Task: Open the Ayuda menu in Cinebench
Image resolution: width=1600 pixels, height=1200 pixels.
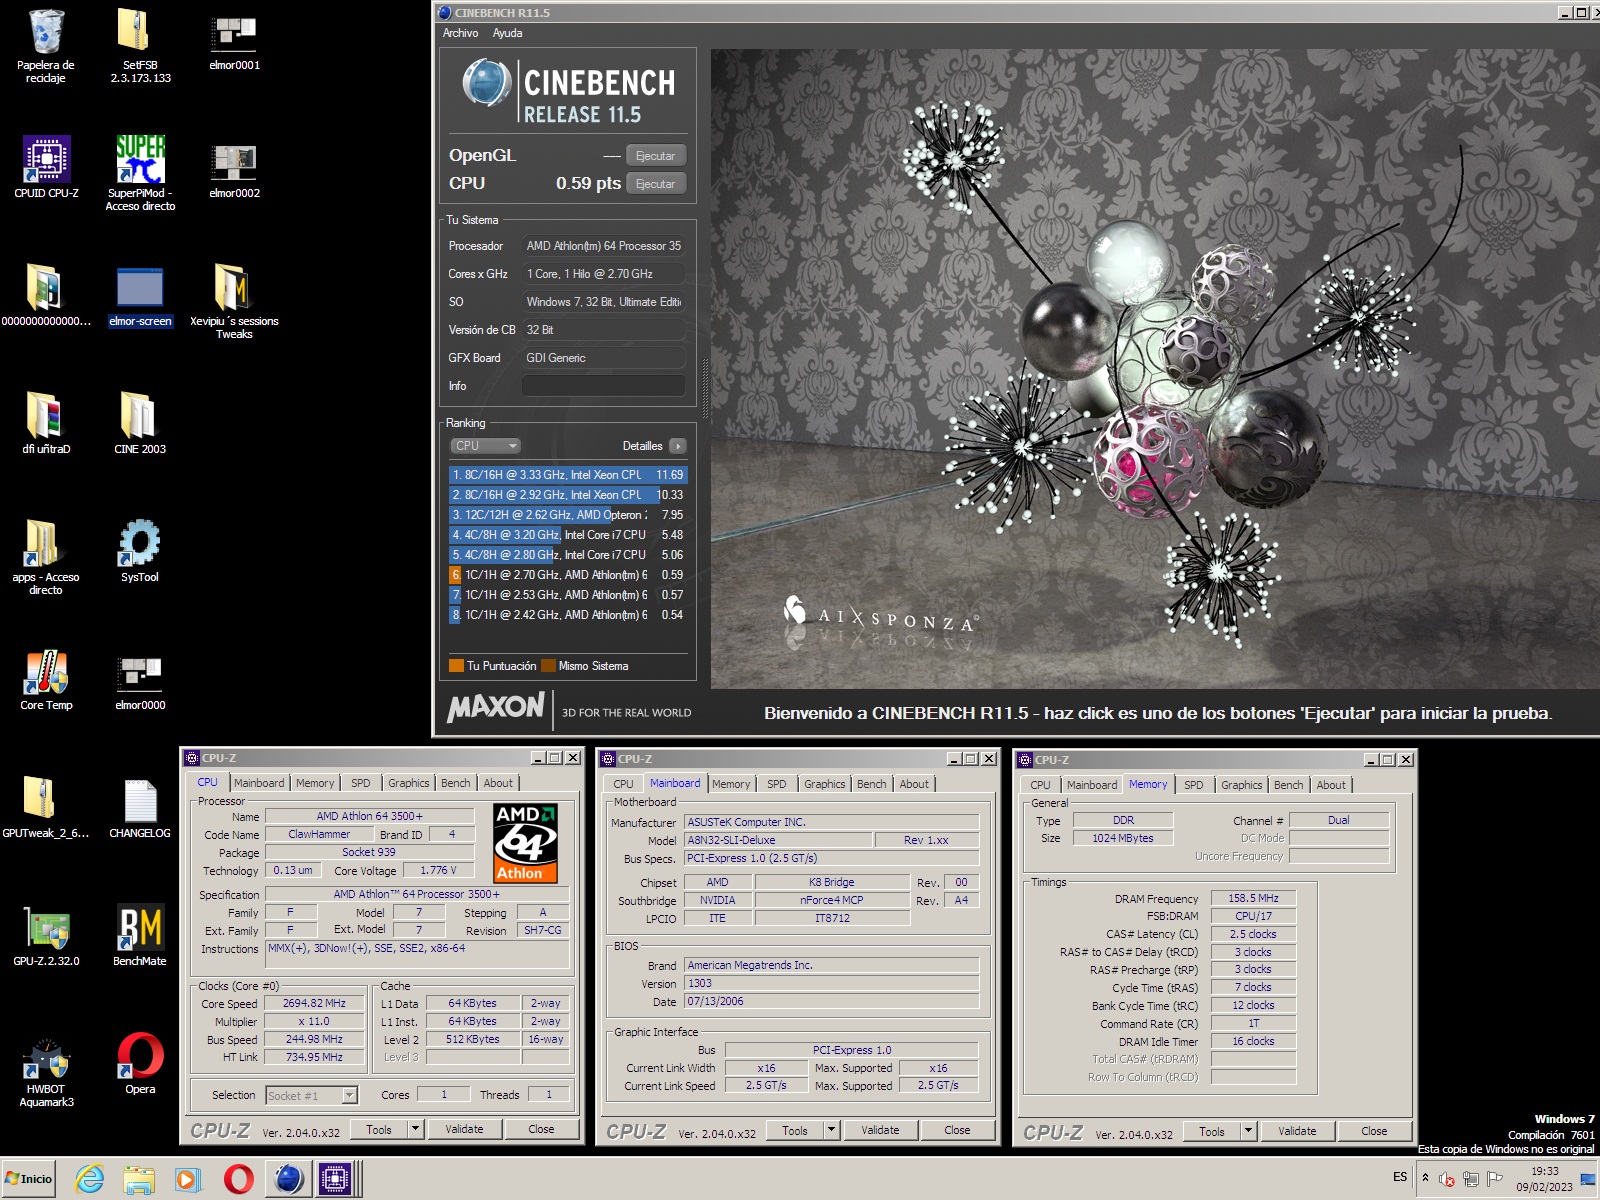Action: (507, 33)
